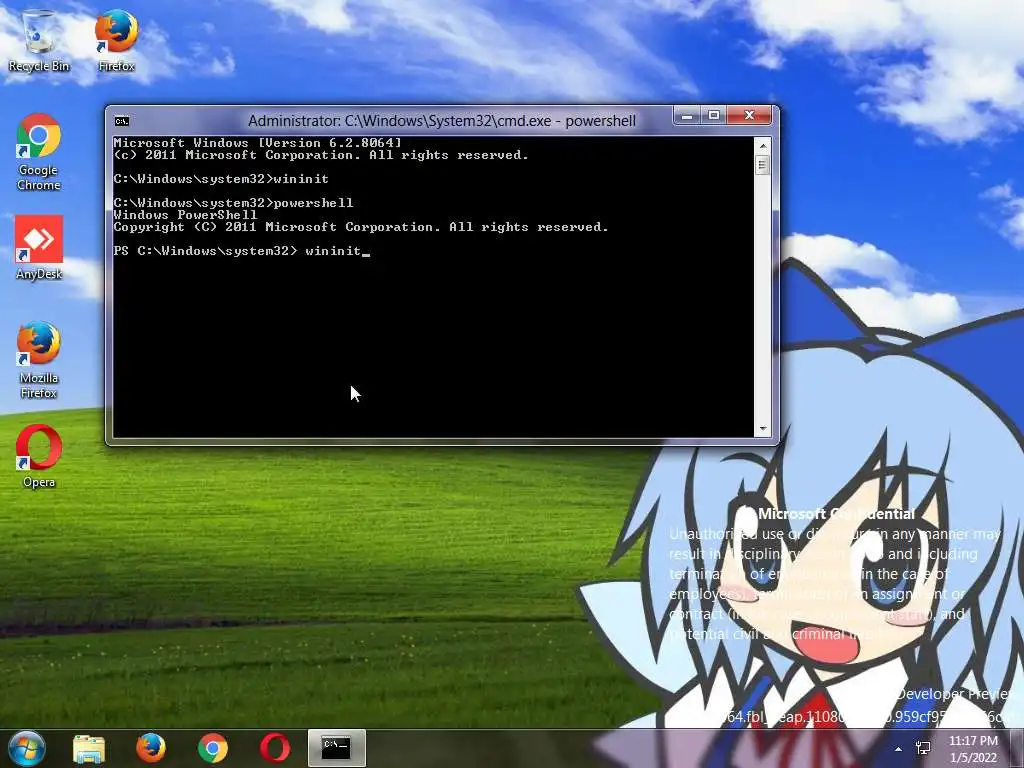Click the console scrollbar down arrow
This screenshot has width=1024, height=768.
tap(762, 429)
